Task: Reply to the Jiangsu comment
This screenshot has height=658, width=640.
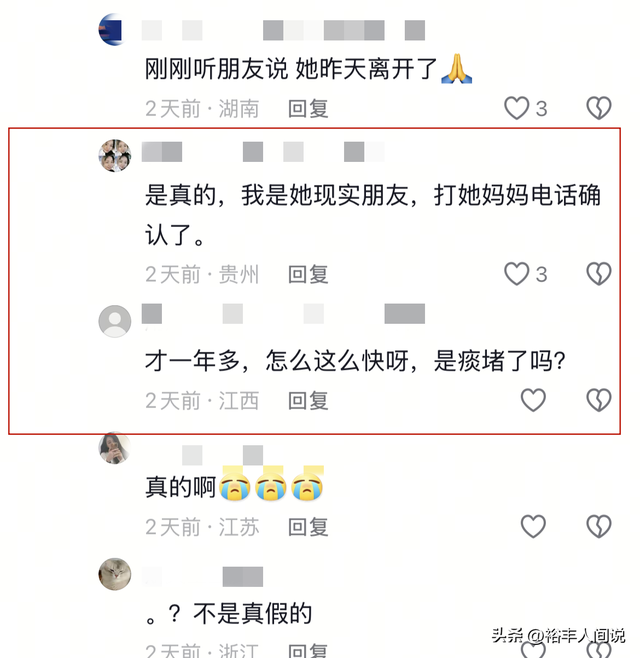Action: click(x=308, y=527)
